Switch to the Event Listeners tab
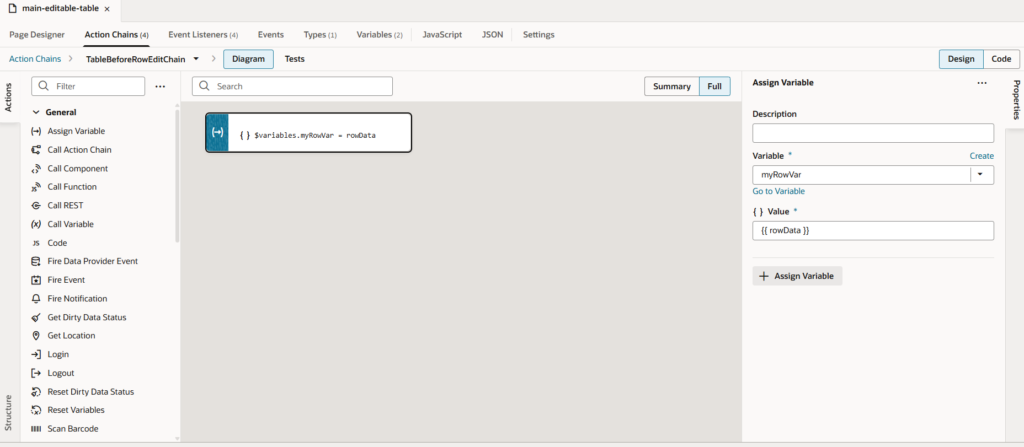 202,34
